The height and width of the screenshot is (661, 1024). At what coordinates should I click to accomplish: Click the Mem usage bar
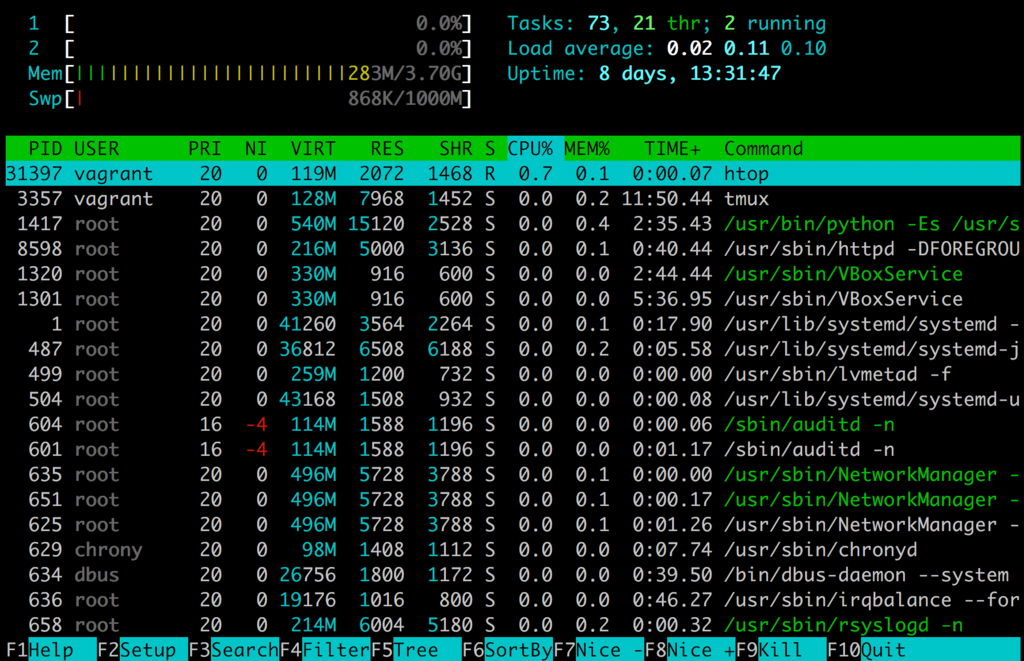point(249,74)
